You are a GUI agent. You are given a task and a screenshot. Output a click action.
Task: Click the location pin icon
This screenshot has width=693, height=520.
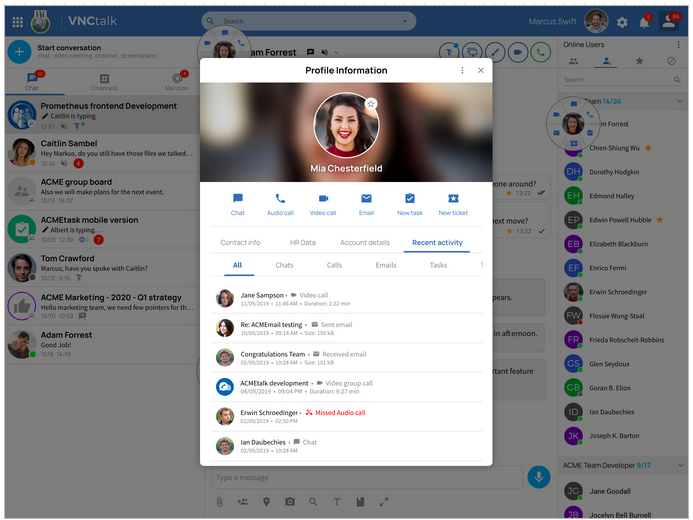coord(267,502)
